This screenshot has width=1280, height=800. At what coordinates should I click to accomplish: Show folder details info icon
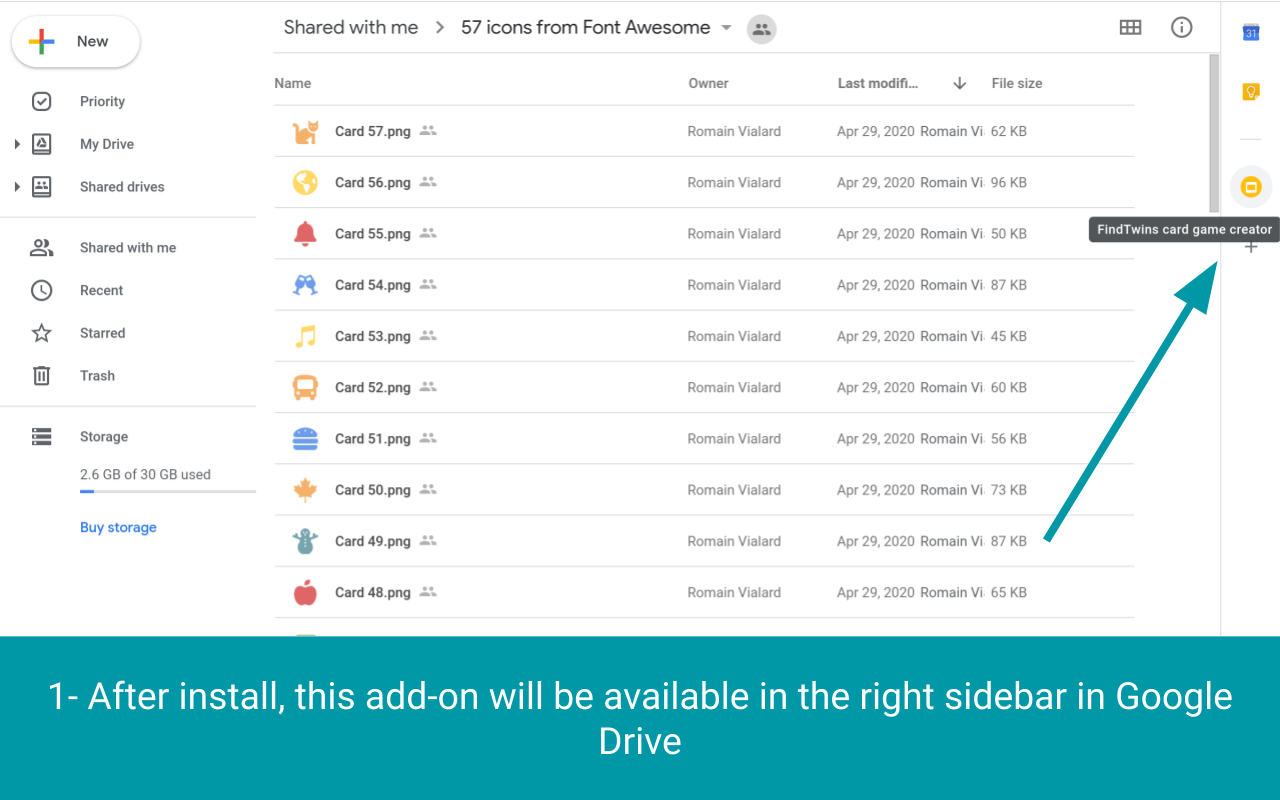[1181, 28]
